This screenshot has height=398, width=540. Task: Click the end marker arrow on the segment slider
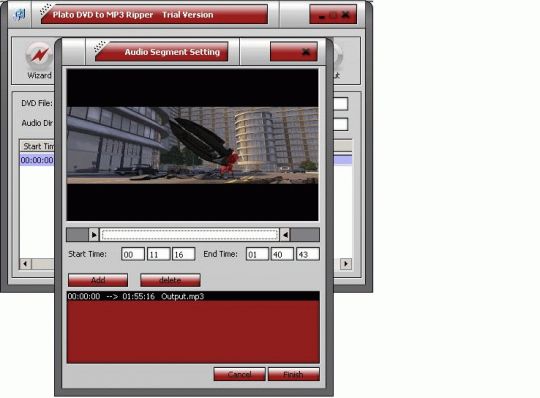285,235
